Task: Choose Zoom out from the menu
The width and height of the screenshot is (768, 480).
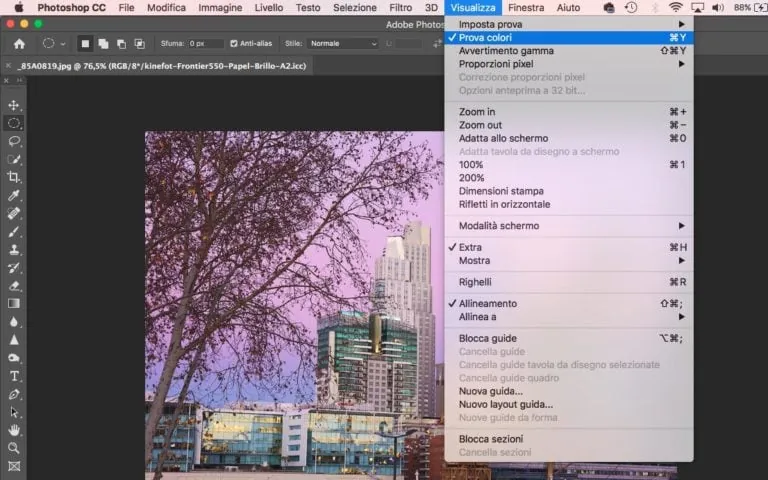Action: click(x=569, y=125)
